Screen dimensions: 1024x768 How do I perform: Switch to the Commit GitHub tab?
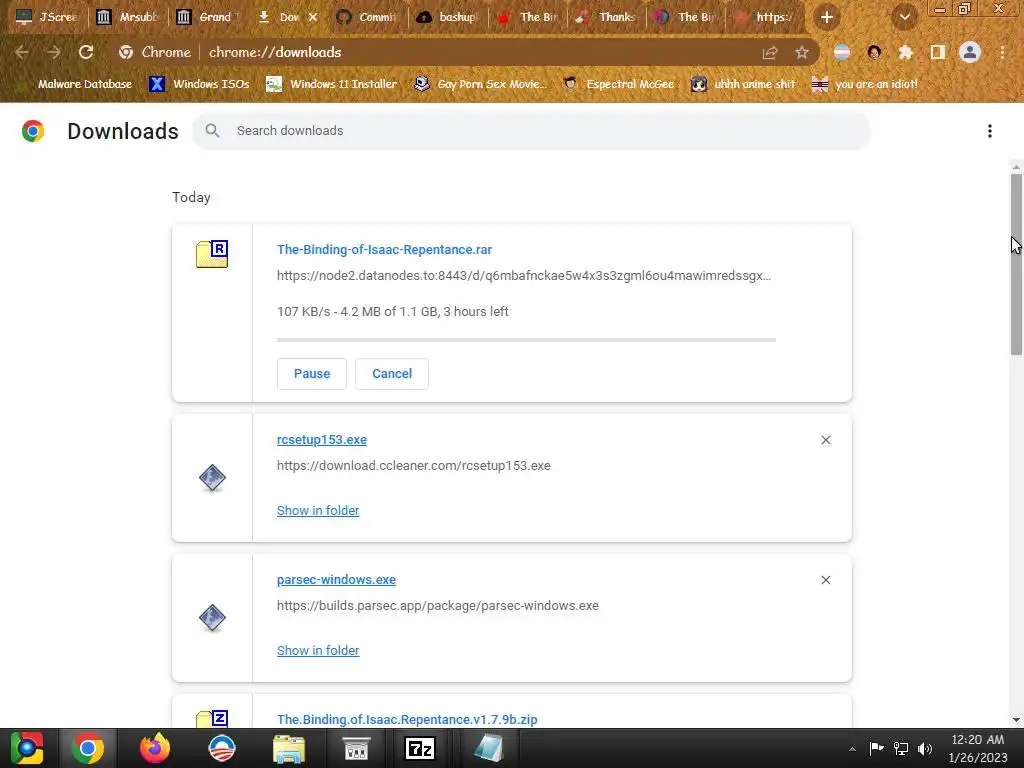click(368, 17)
